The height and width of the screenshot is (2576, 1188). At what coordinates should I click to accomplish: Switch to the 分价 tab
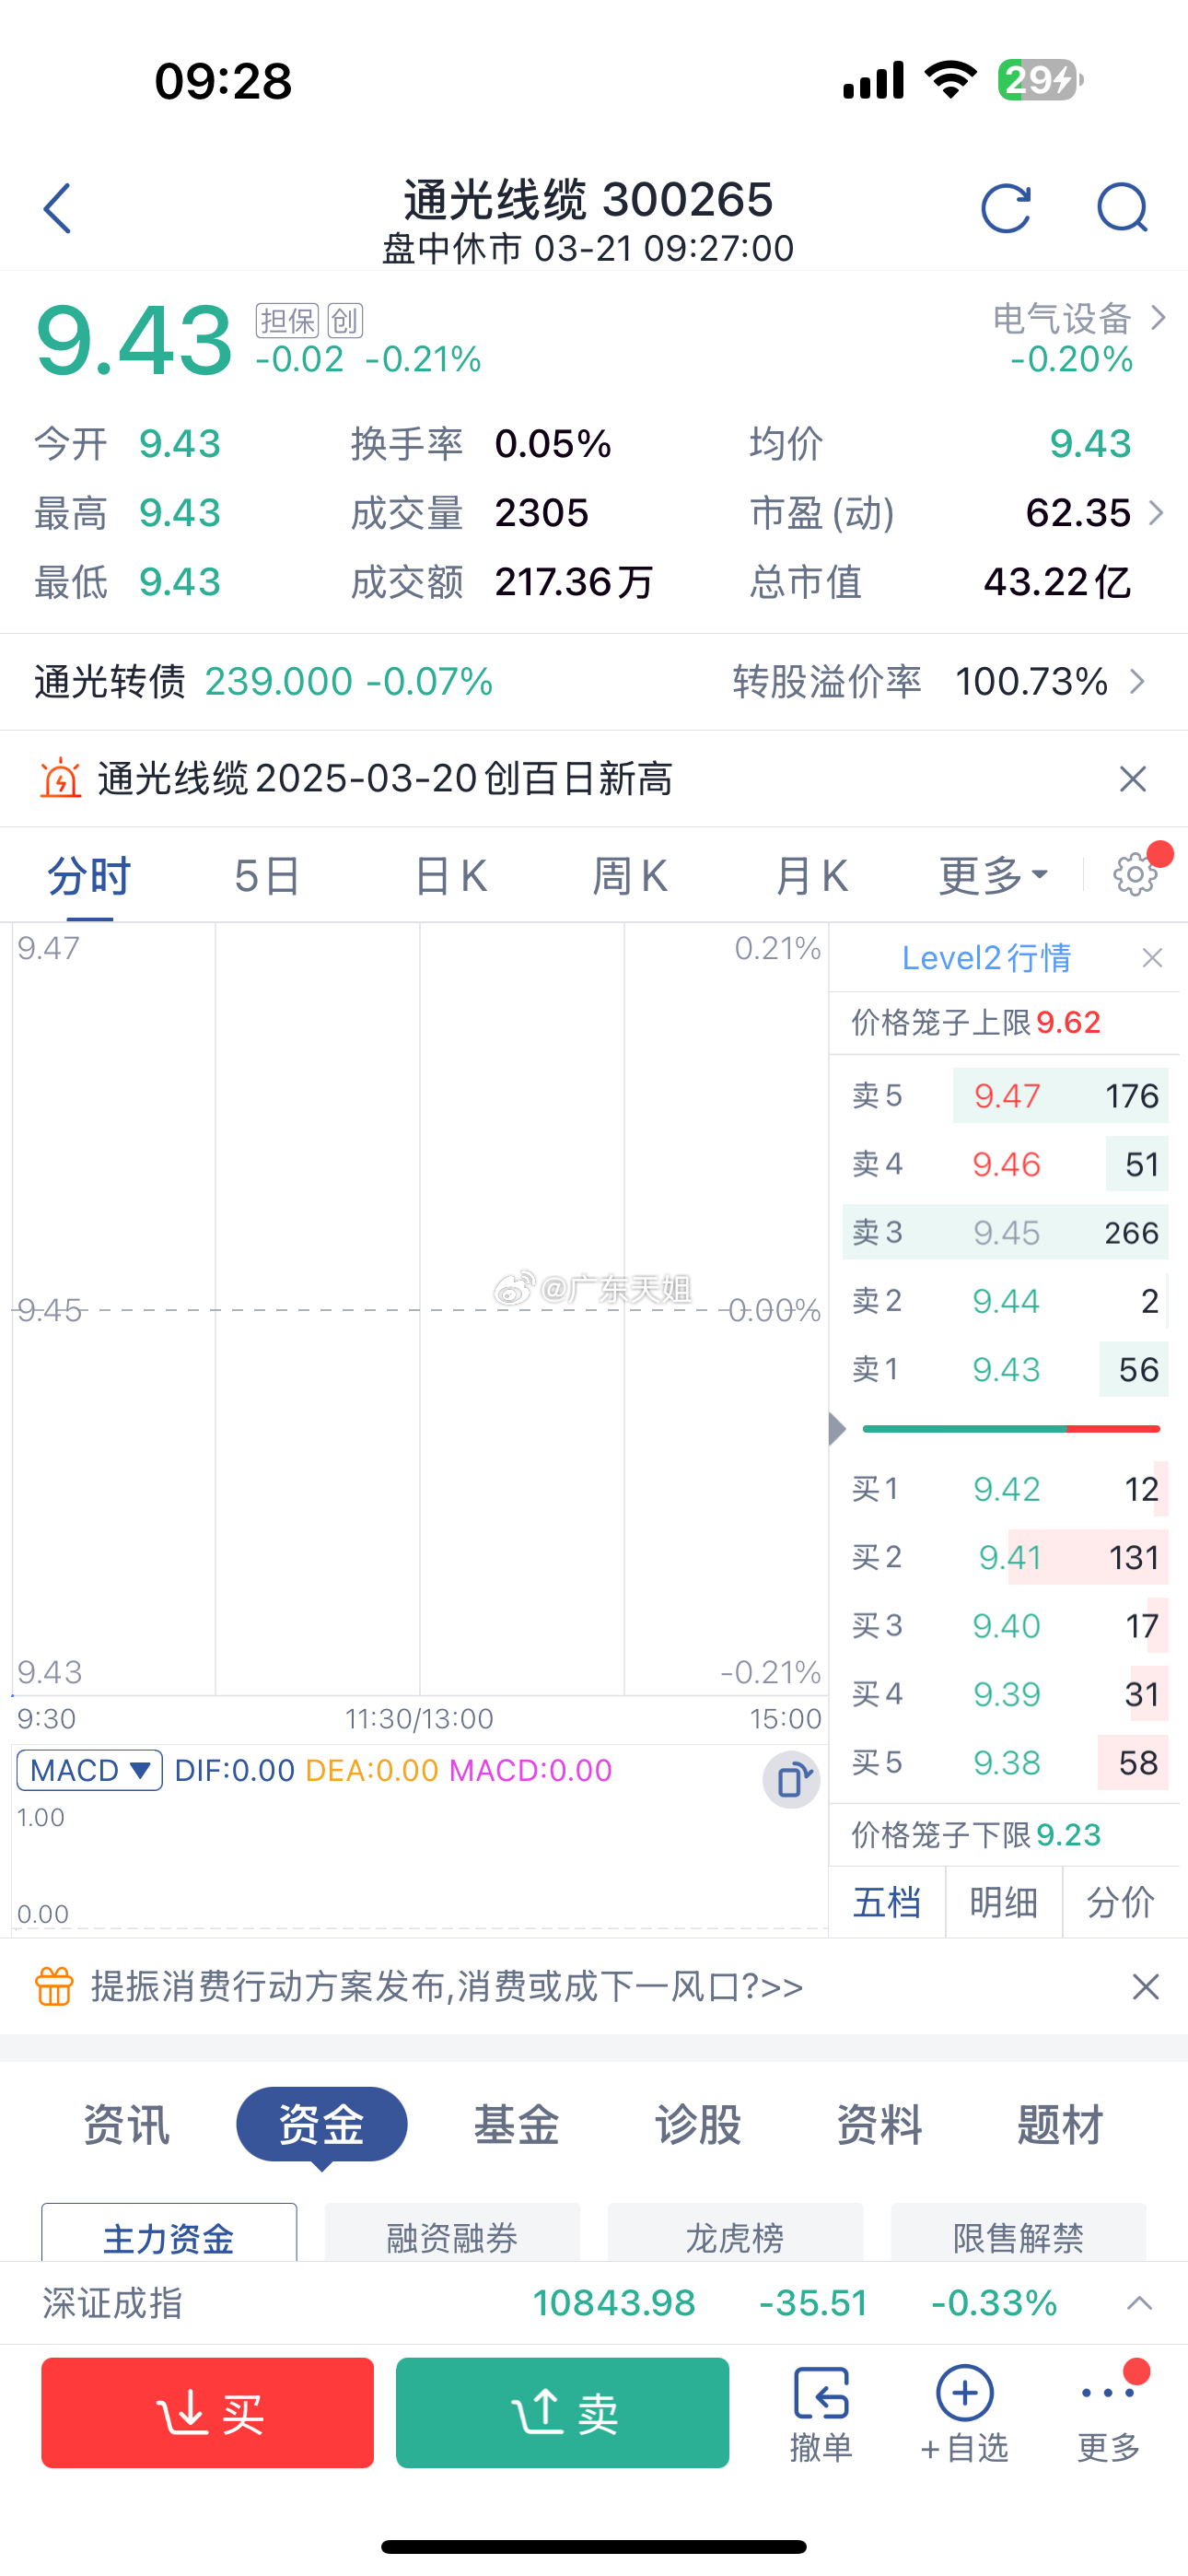click(x=1121, y=1902)
